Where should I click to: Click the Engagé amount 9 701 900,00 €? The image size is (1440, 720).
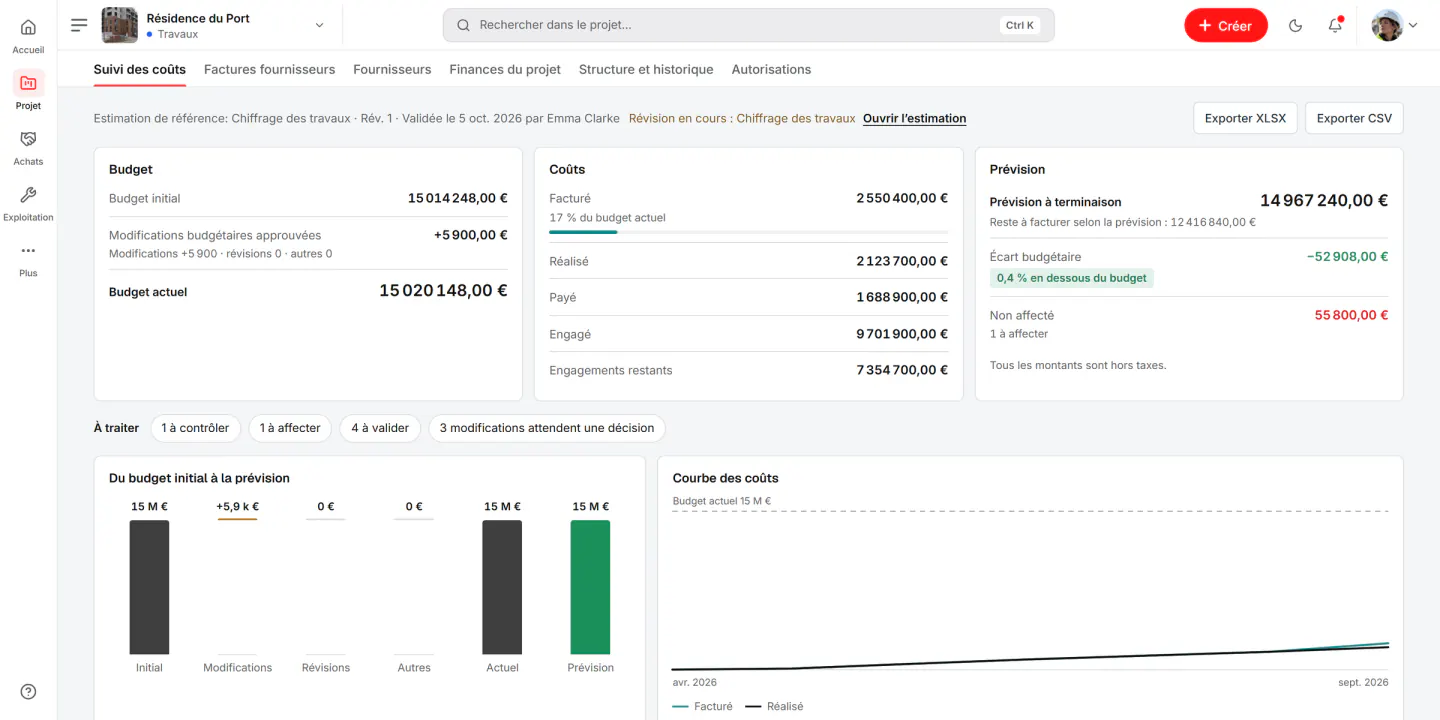point(902,334)
